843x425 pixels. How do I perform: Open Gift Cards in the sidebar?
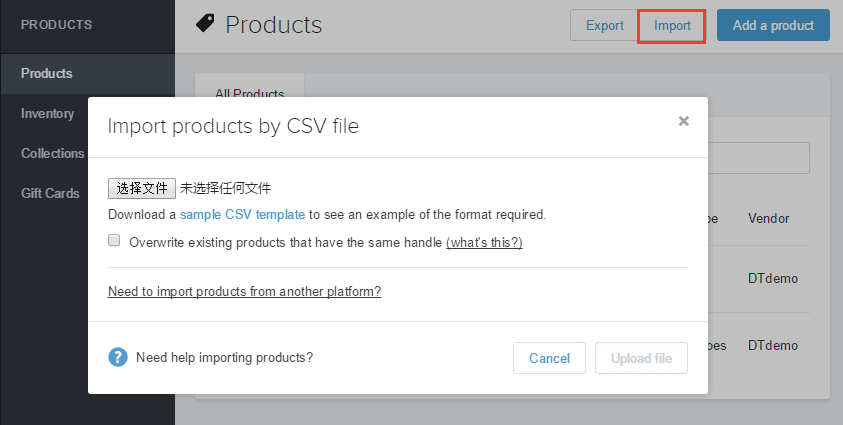tap(50, 193)
